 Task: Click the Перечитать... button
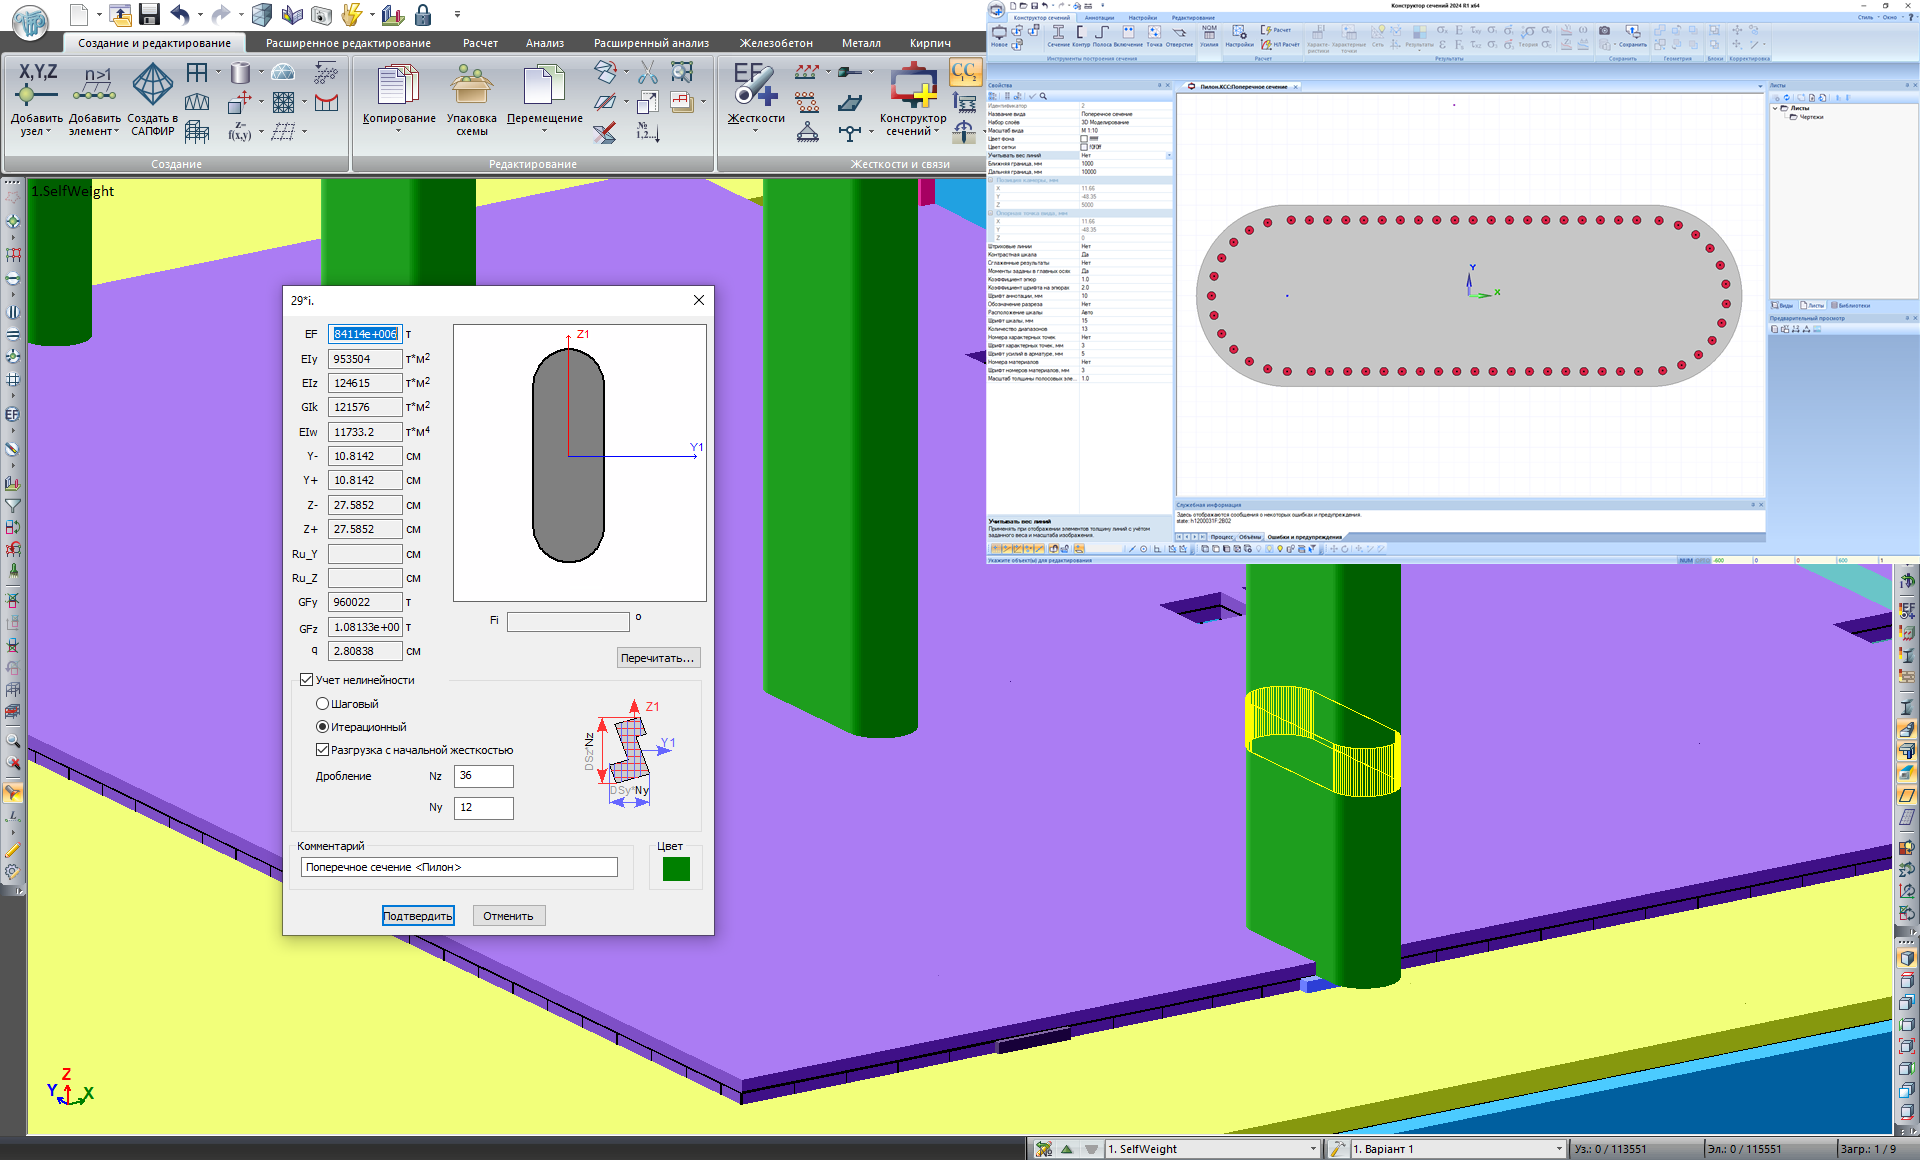[658, 658]
